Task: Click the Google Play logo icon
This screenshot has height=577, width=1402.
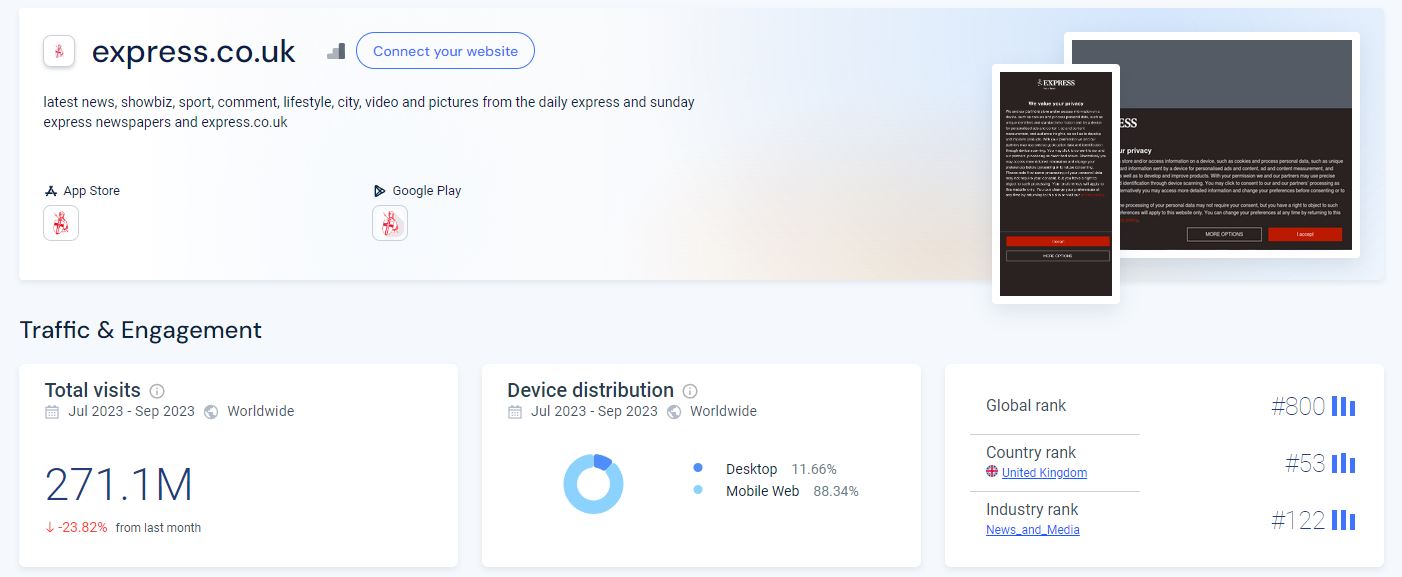Action: click(380, 191)
